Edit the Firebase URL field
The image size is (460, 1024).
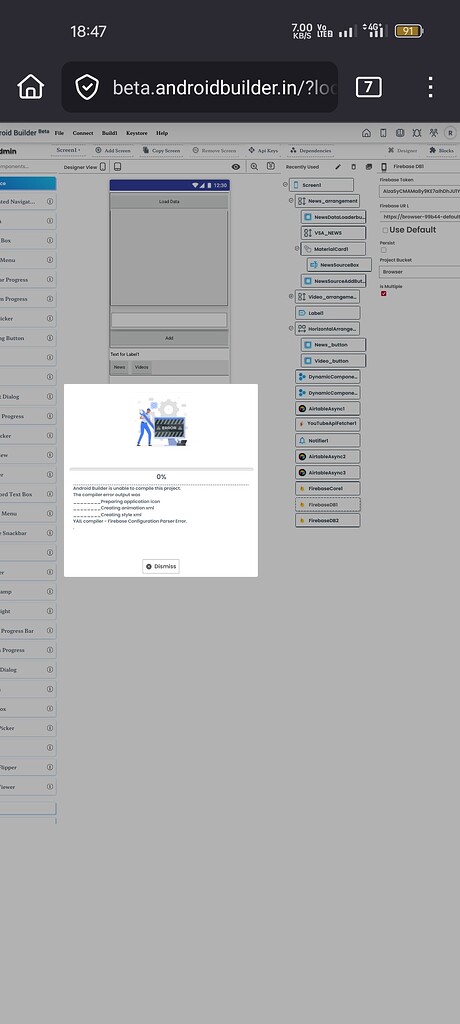(x=419, y=217)
